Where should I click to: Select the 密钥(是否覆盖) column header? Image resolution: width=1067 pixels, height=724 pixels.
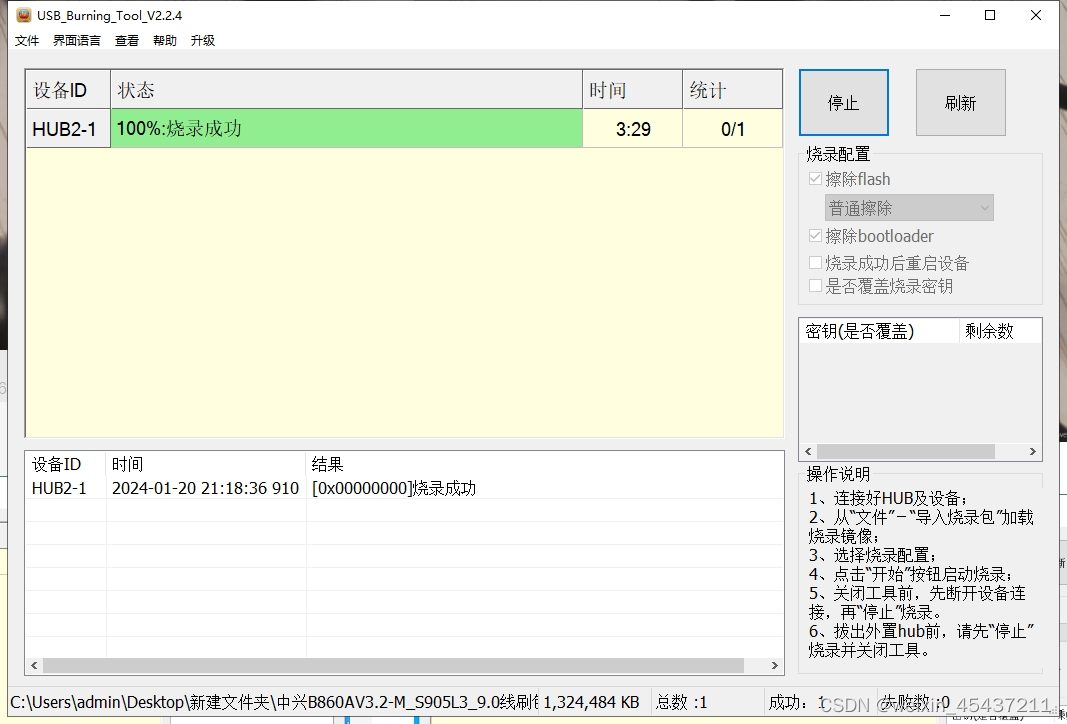(879, 331)
